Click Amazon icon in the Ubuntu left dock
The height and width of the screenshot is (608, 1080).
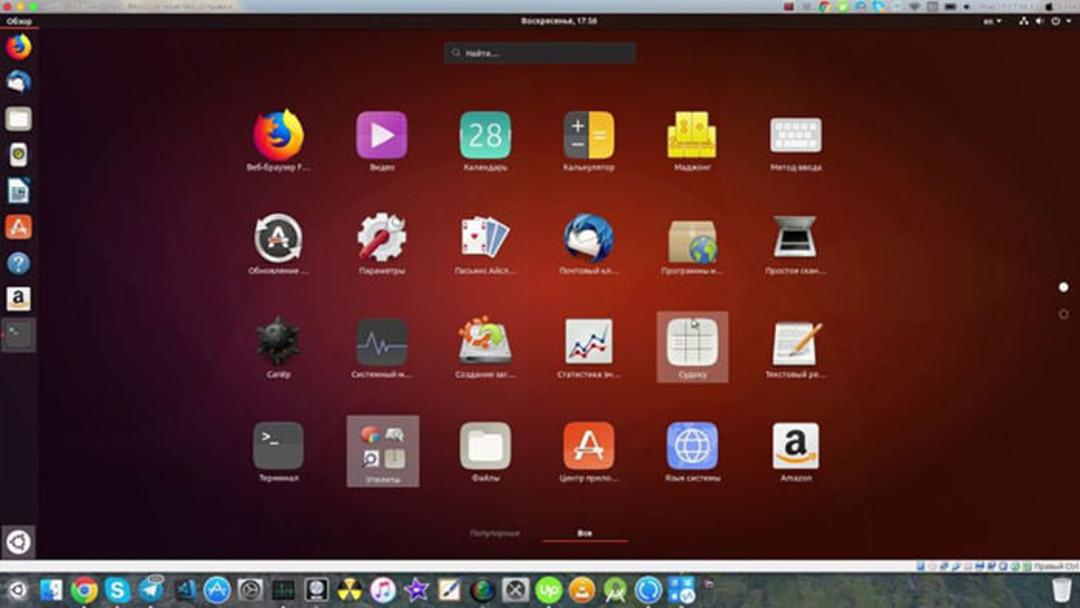[x=19, y=299]
